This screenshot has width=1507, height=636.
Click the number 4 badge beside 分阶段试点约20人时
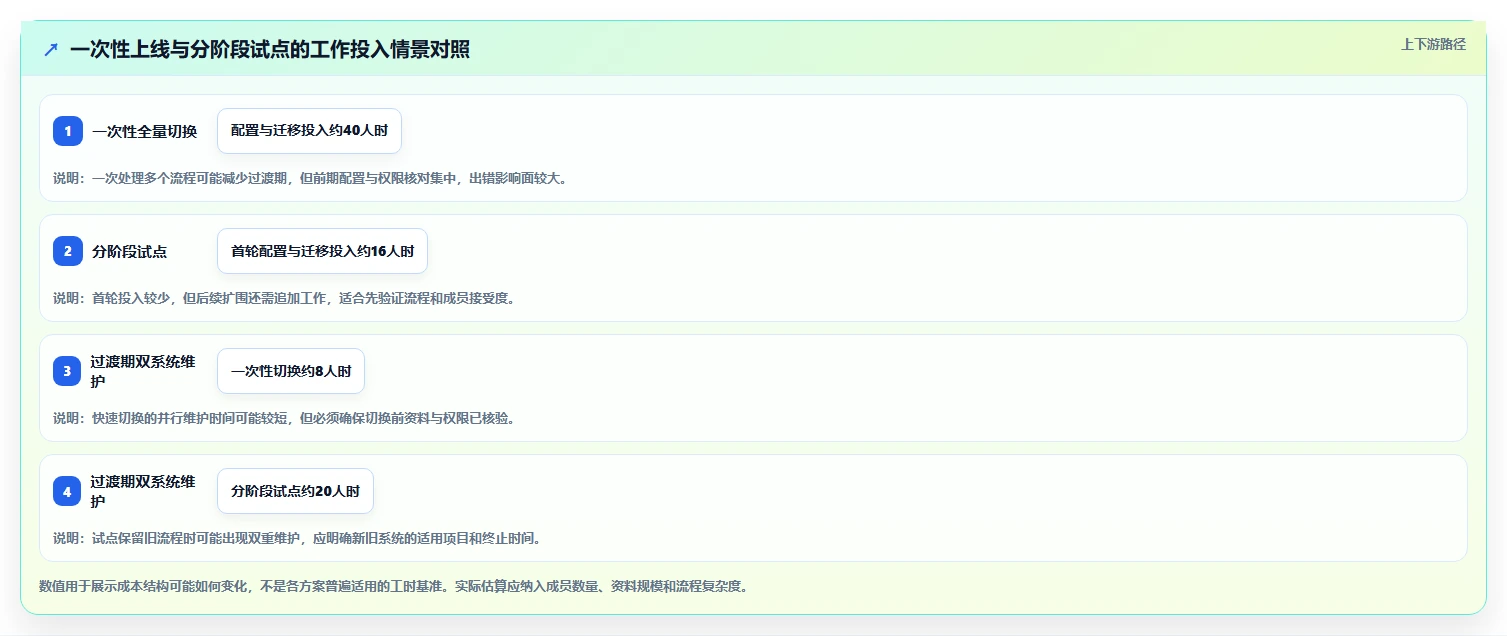[68, 491]
